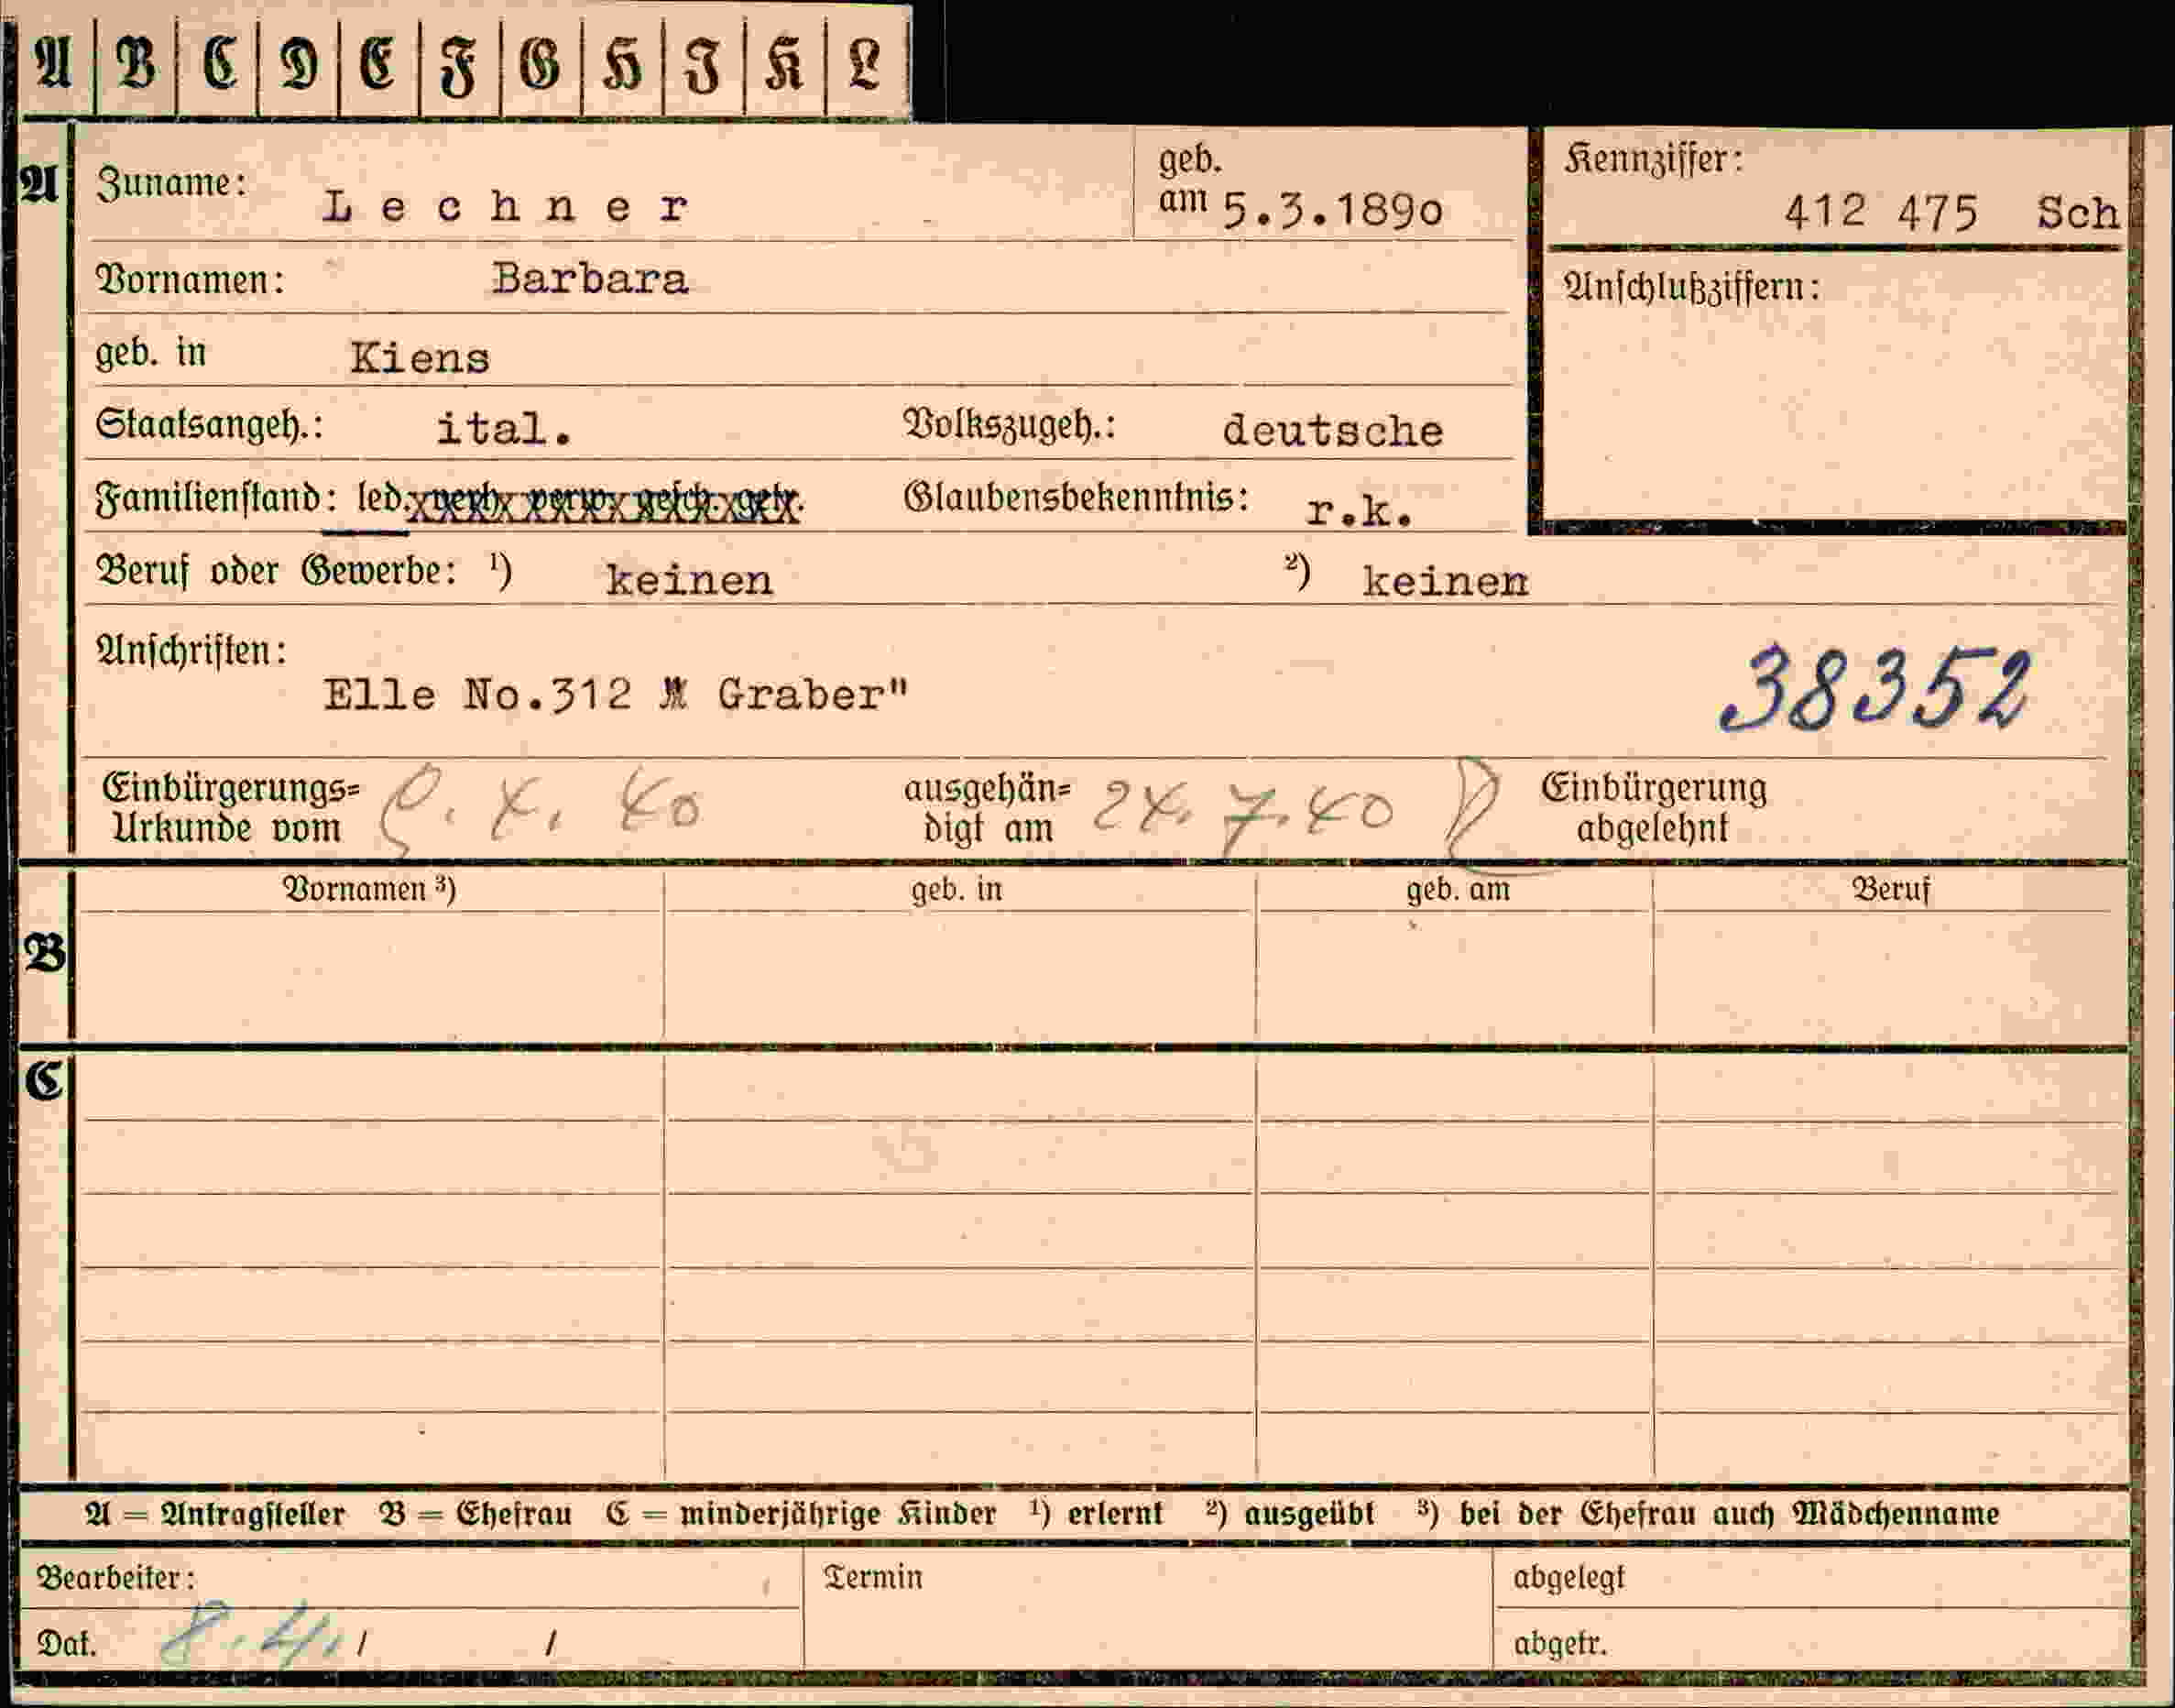The height and width of the screenshot is (1708, 2175).
Task: Click the geb. am column header
Action: 1458,889
